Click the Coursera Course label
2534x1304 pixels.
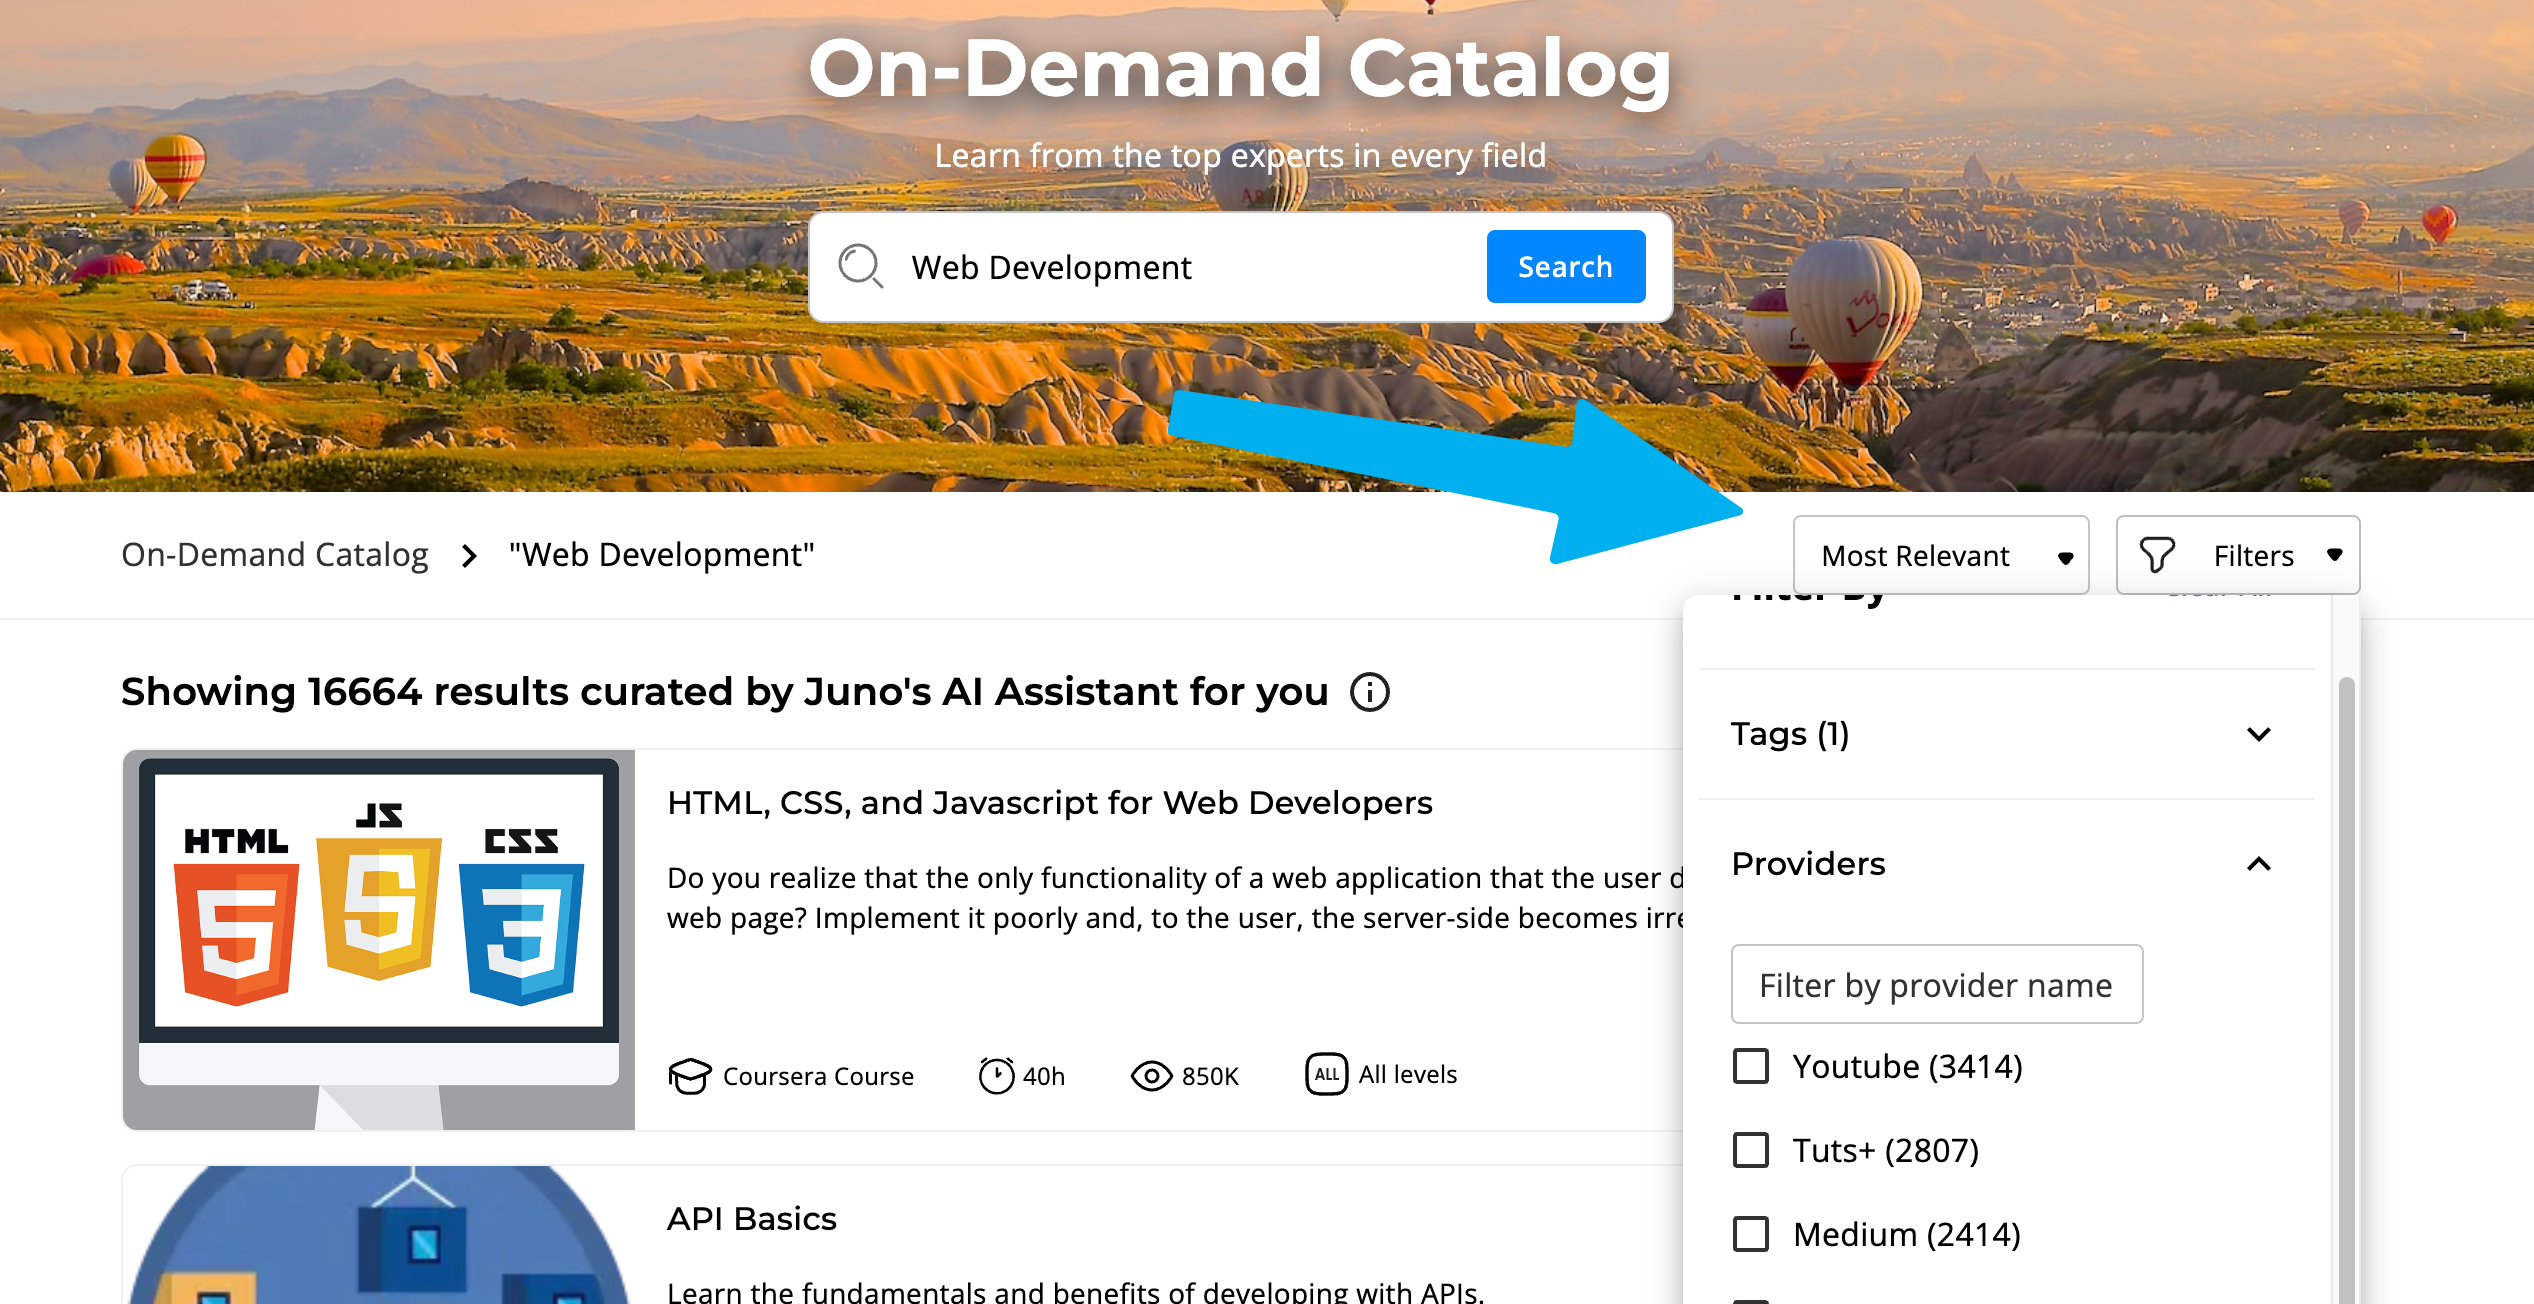pyautogui.click(x=818, y=1076)
